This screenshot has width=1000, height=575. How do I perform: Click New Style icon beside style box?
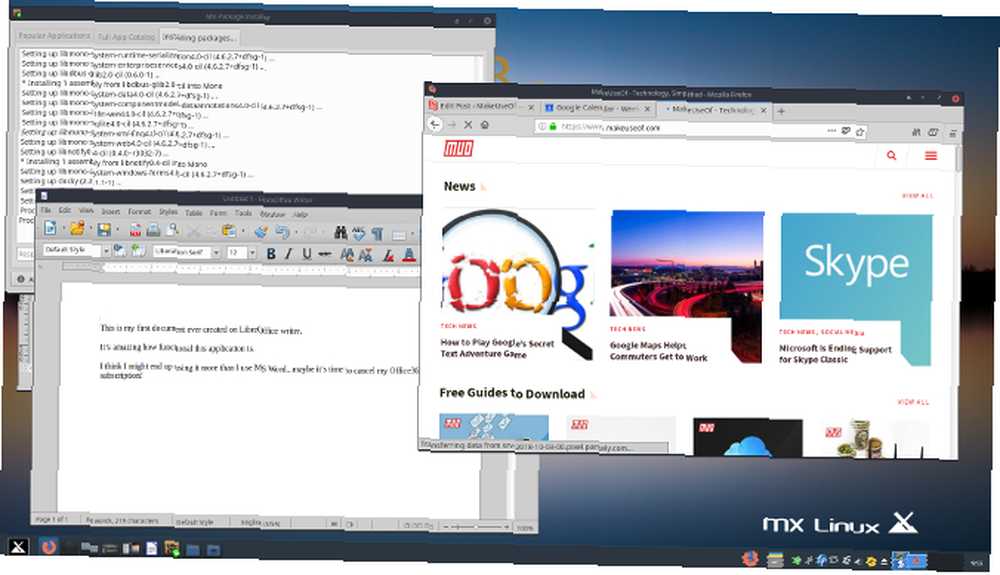click(138, 251)
